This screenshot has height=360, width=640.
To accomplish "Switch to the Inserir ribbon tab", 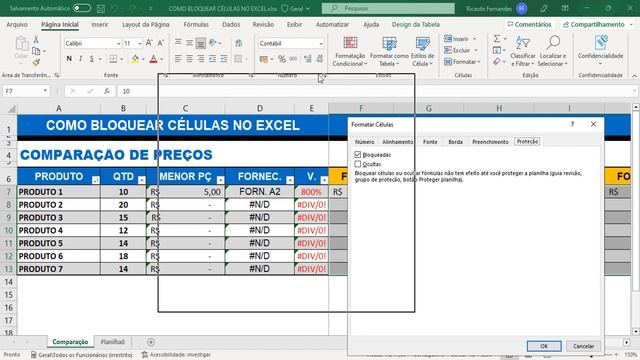I will 100,24.
